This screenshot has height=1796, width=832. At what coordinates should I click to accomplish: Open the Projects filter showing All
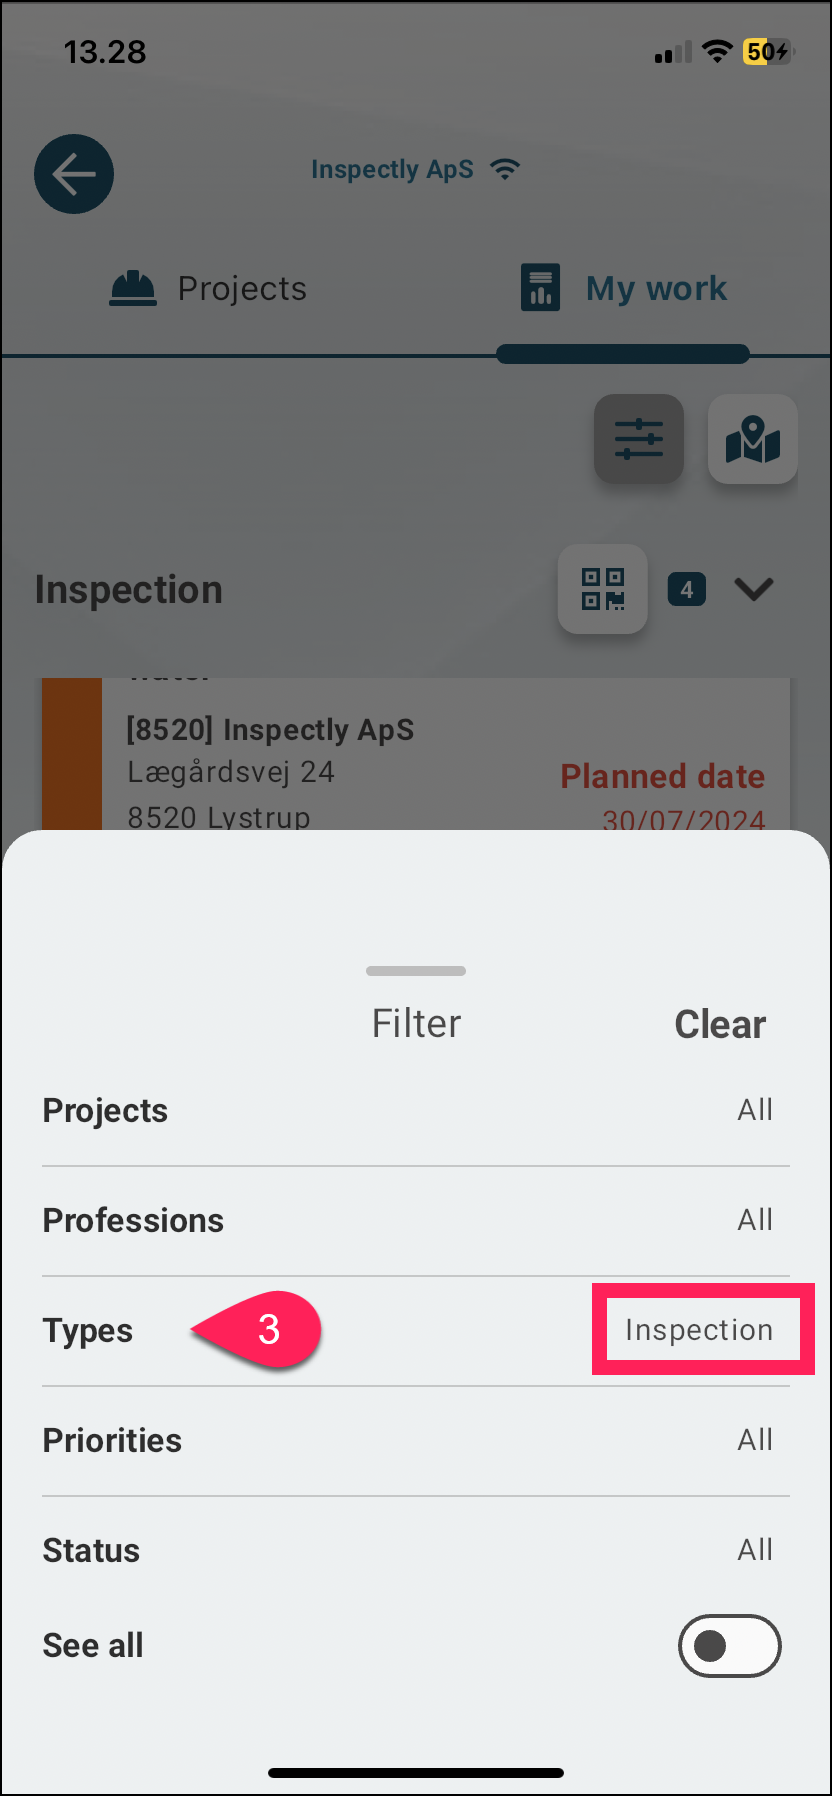(x=416, y=1110)
